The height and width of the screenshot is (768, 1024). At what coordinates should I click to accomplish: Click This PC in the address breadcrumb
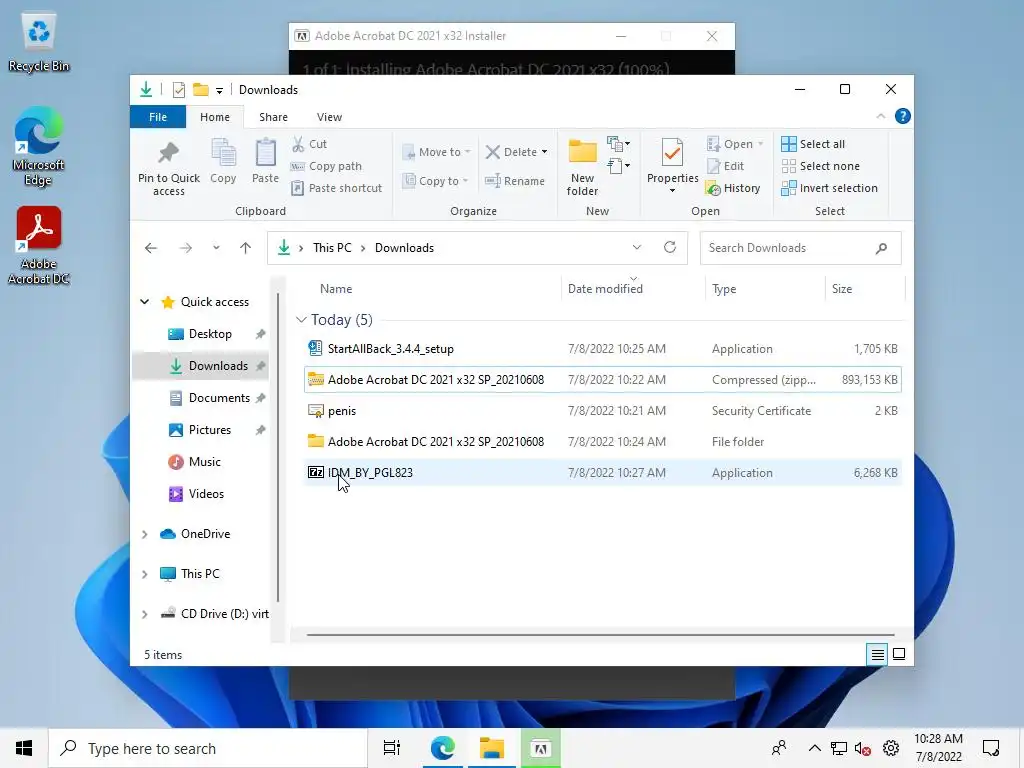tap(332, 248)
